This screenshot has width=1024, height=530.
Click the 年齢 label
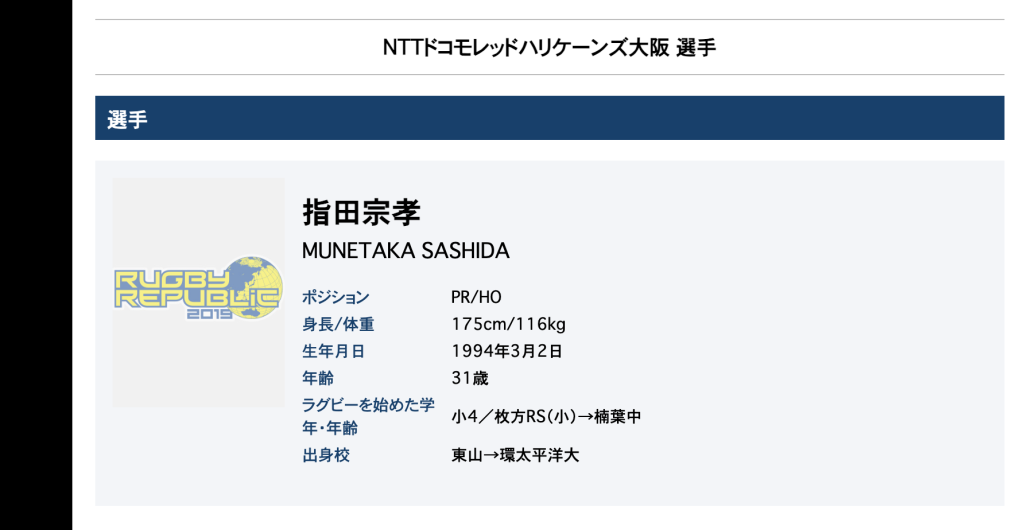pyautogui.click(x=318, y=378)
